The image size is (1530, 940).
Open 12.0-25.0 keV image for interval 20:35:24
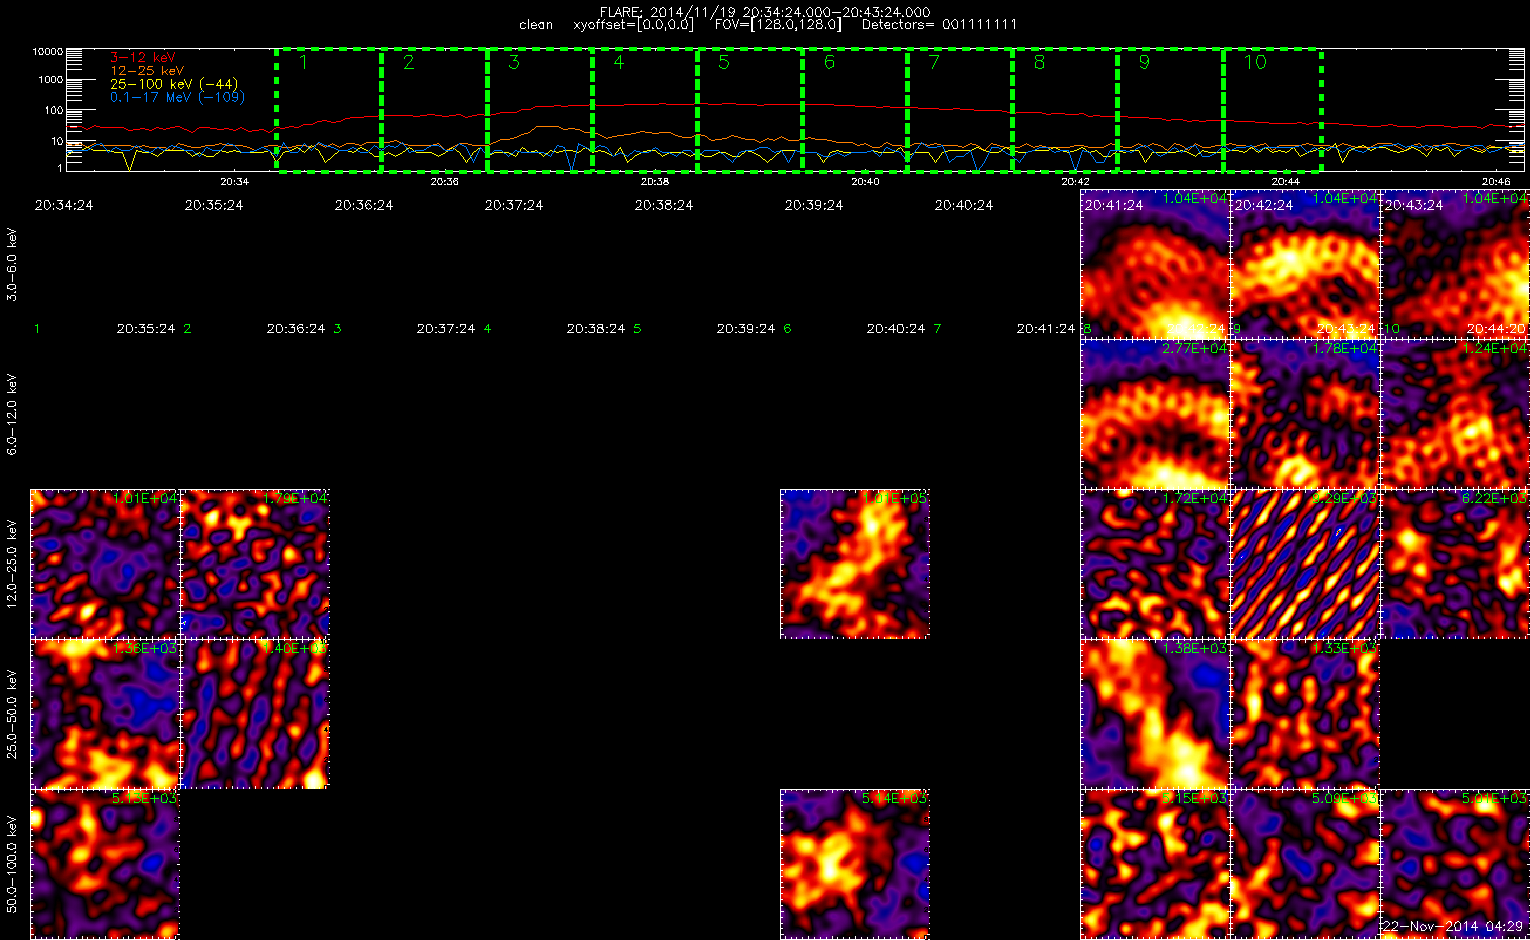[x=255, y=564]
